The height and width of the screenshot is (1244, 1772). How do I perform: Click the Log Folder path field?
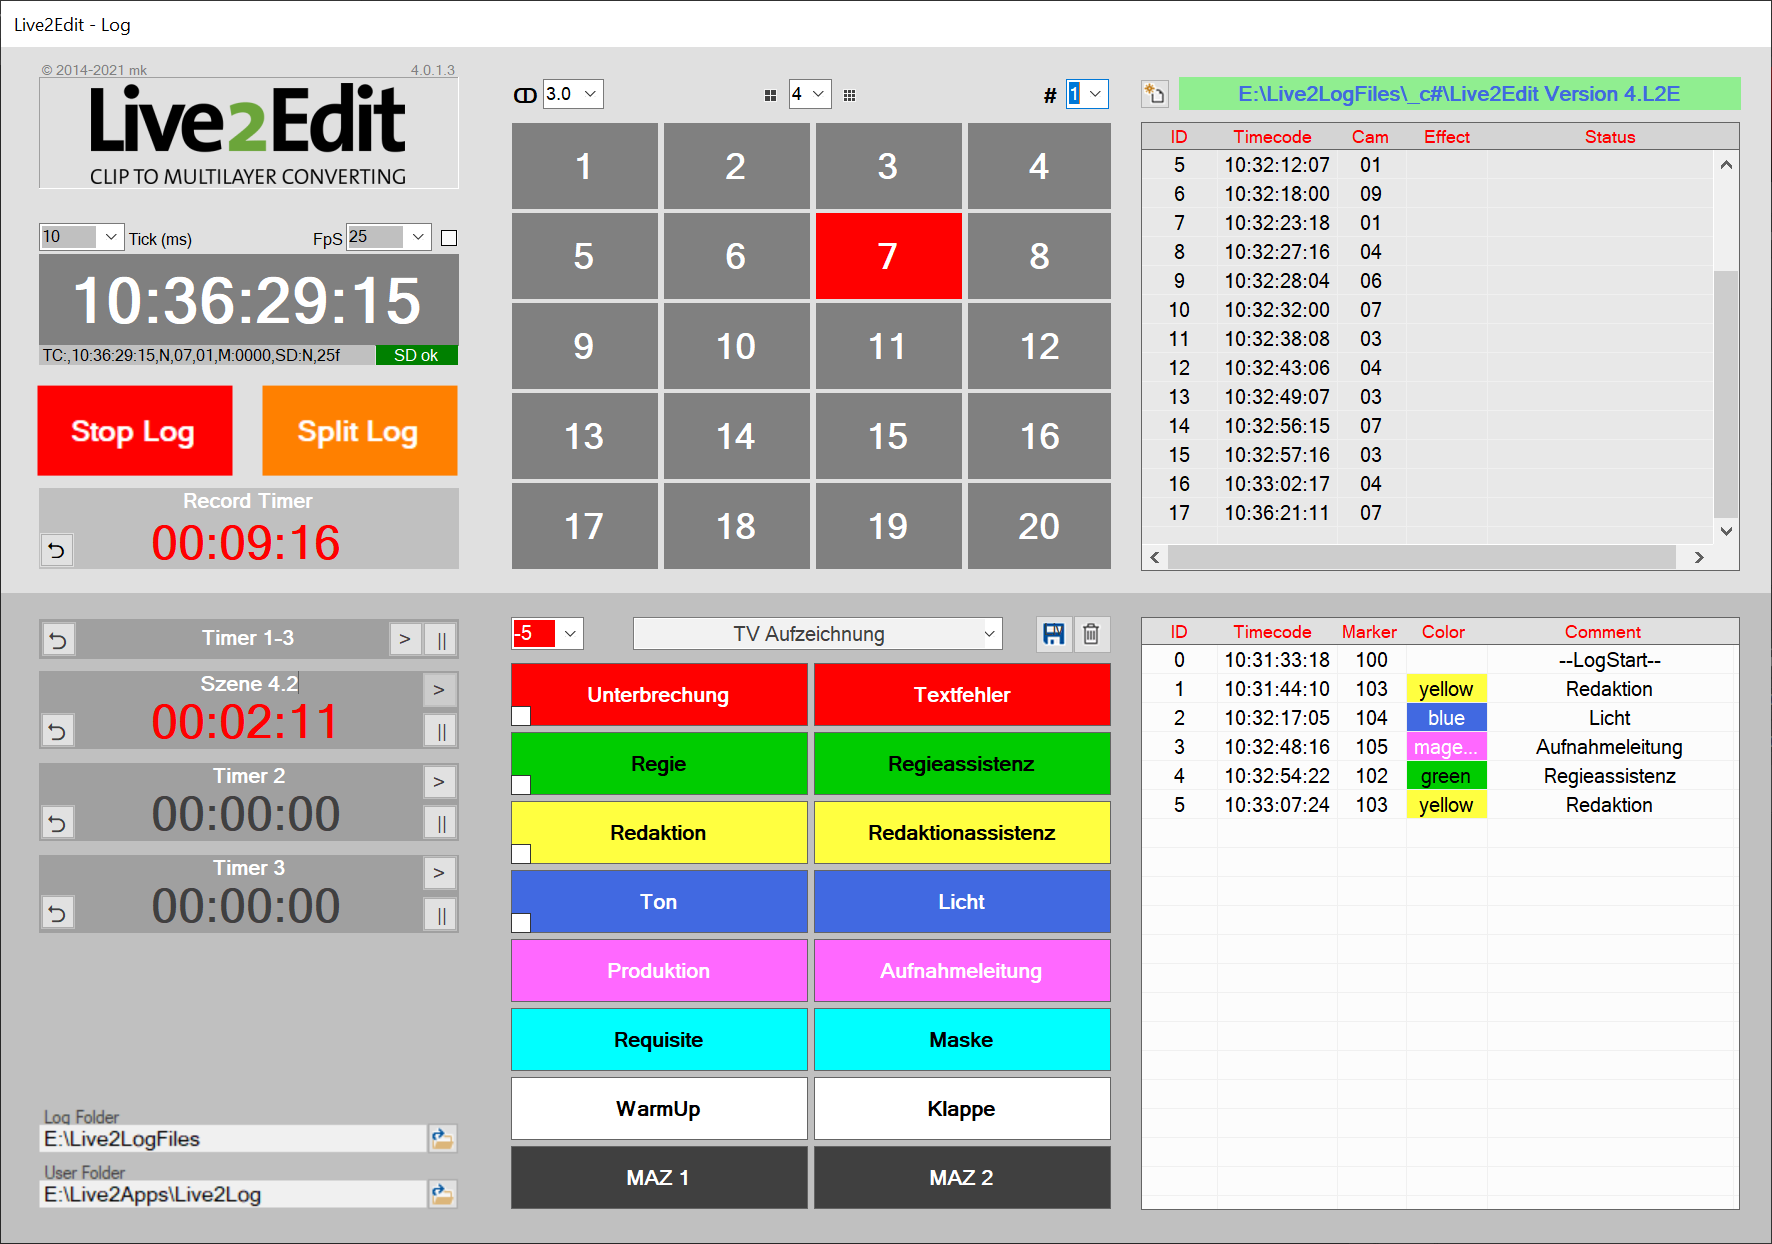[233, 1139]
